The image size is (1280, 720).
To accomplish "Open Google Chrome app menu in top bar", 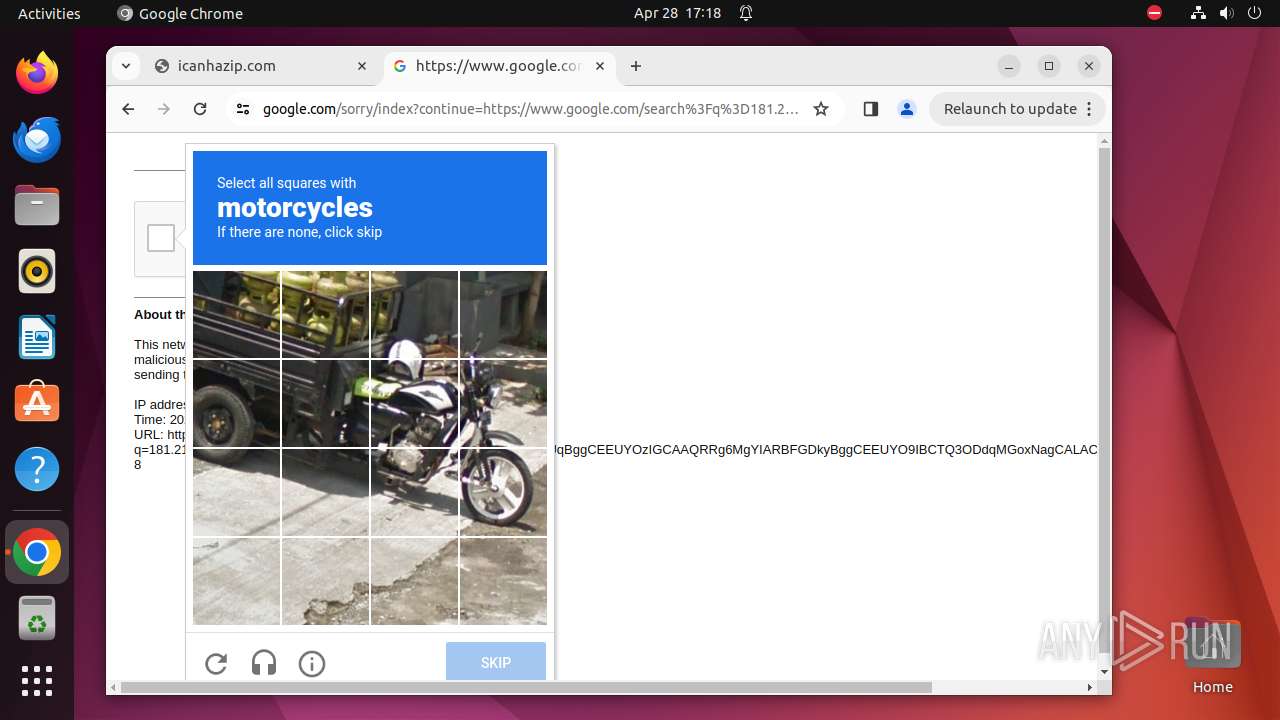I will (x=180, y=13).
